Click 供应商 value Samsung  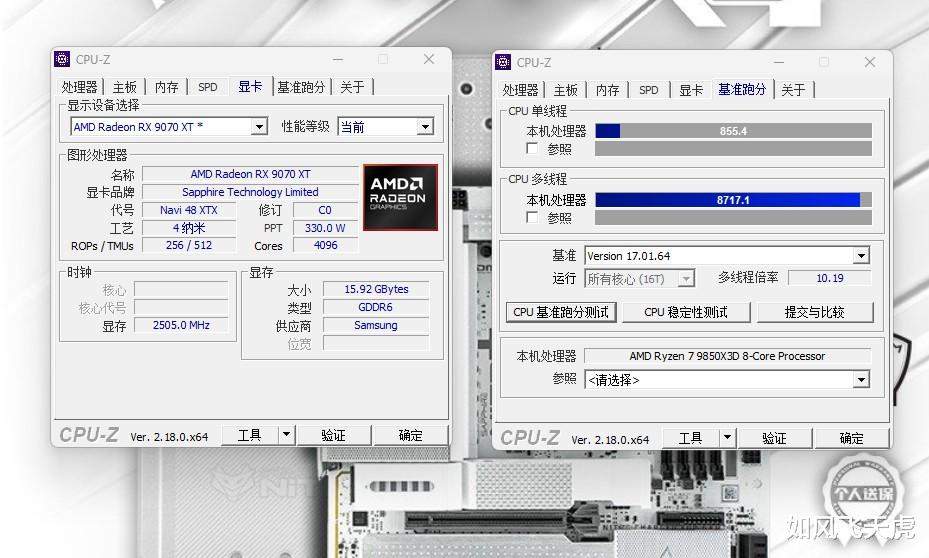(x=376, y=325)
